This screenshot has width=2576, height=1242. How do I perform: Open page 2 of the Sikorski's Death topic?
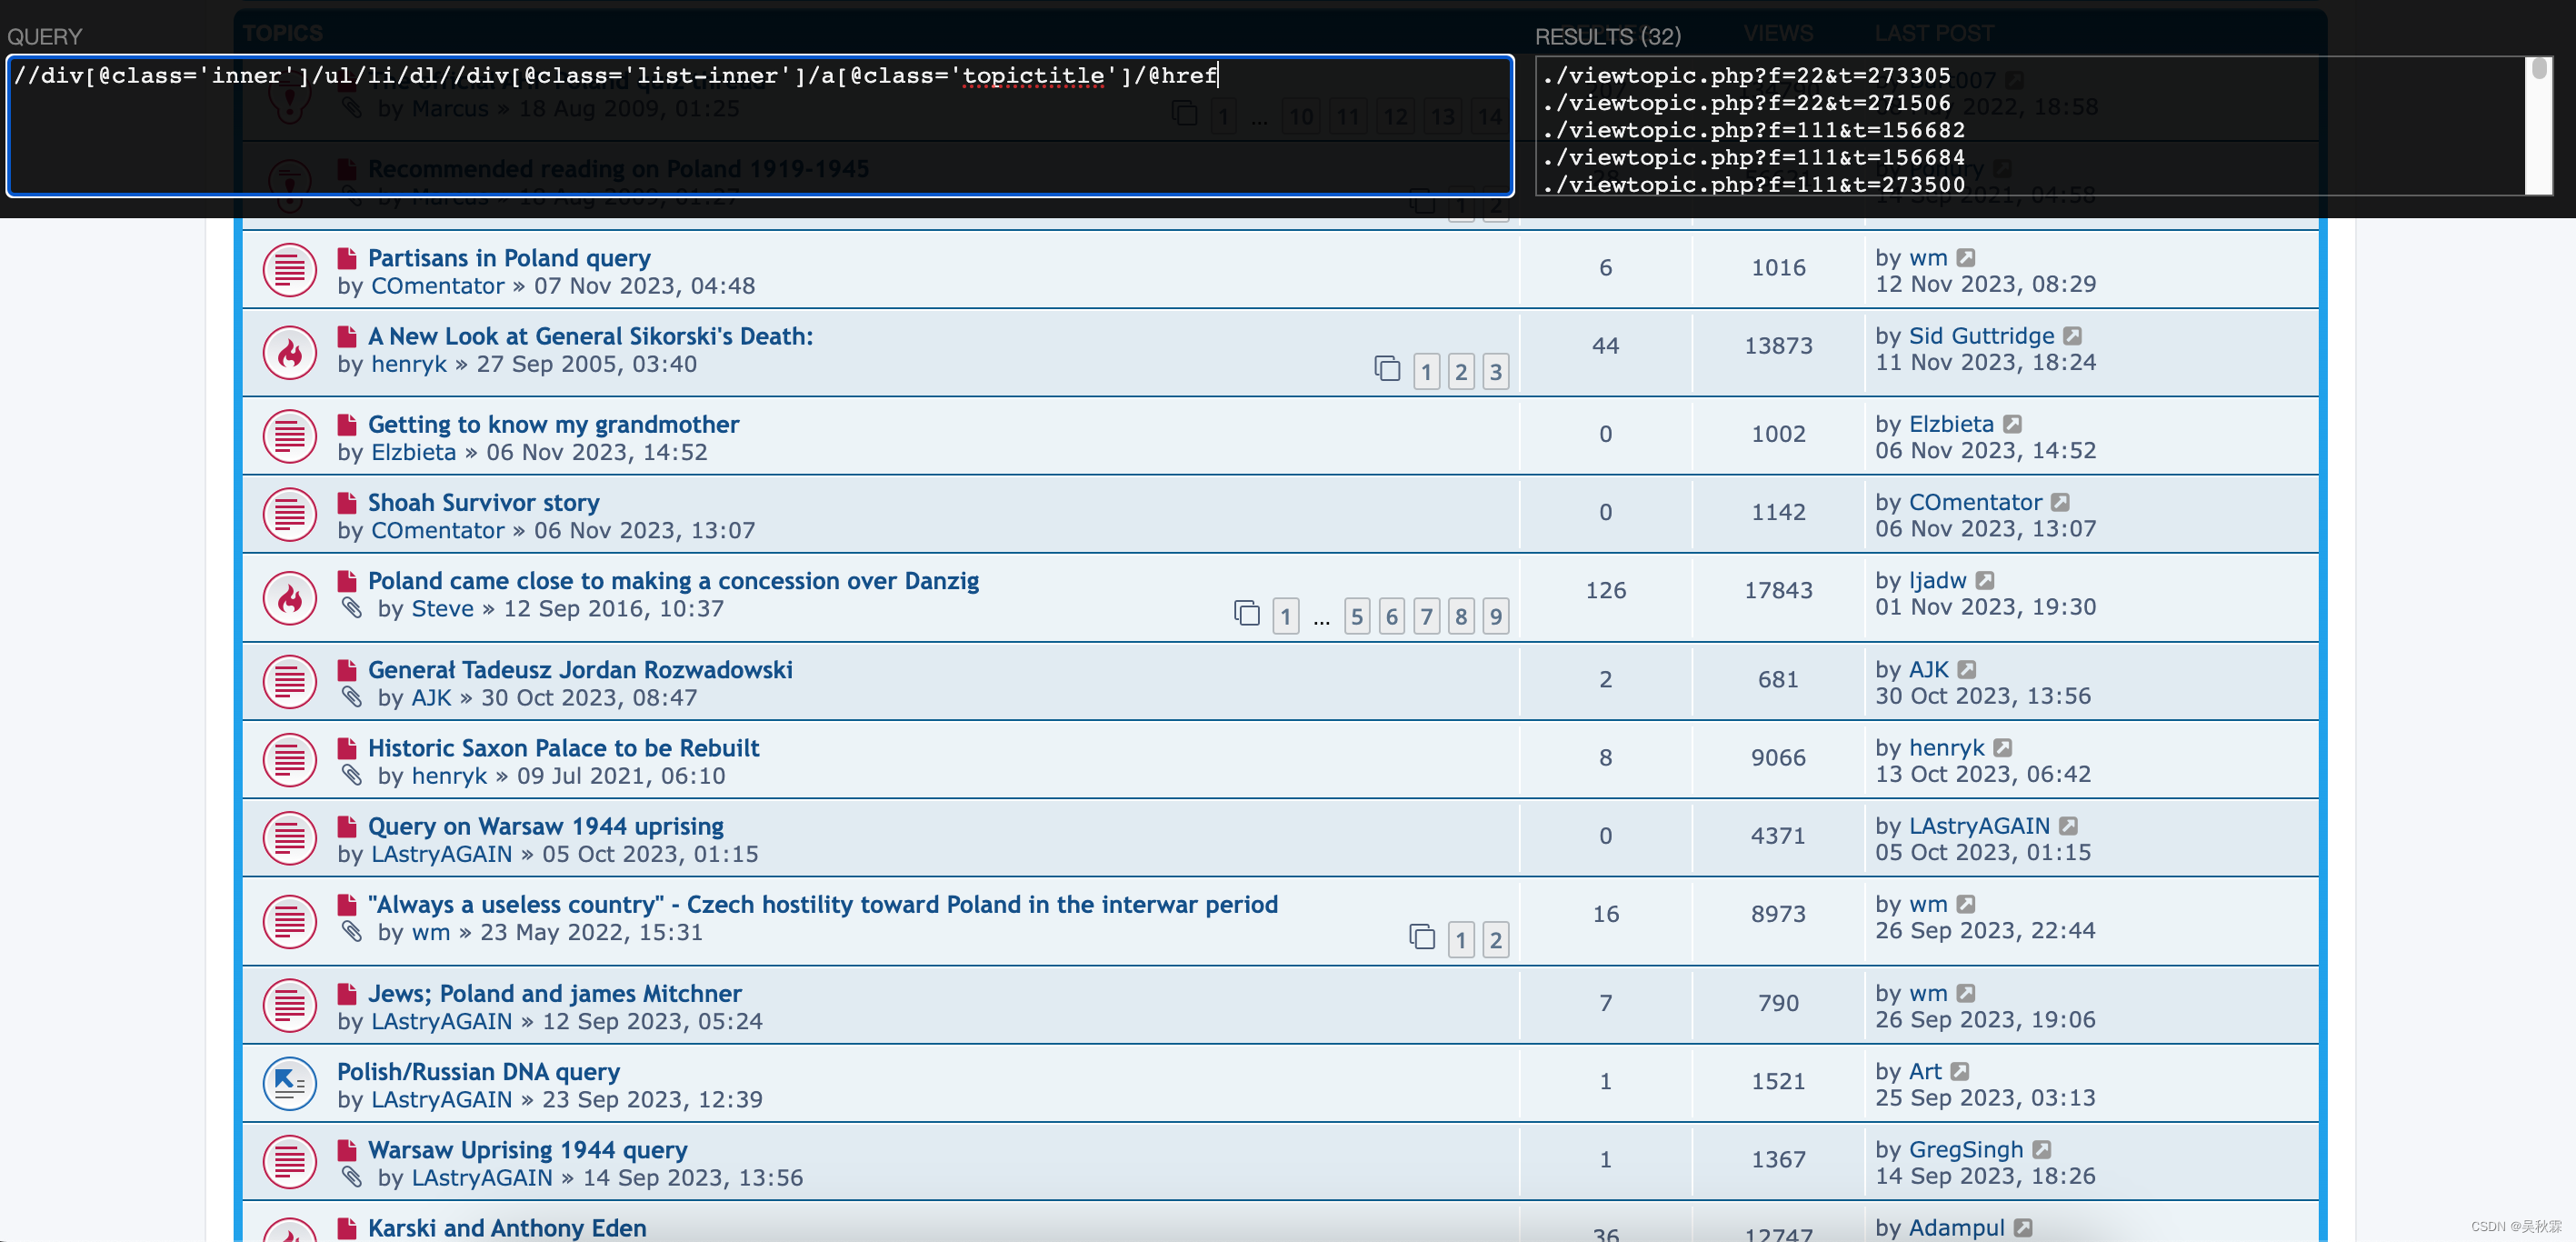[x=1461, y=372]
